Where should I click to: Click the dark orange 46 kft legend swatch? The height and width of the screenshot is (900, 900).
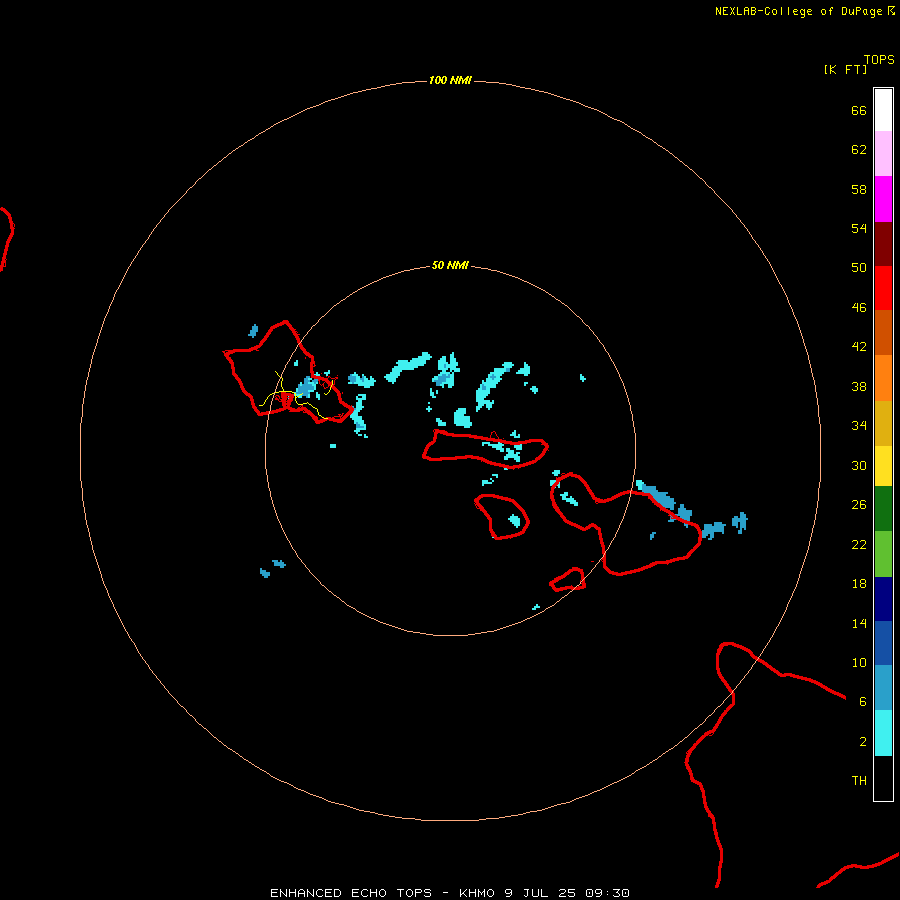883,332
